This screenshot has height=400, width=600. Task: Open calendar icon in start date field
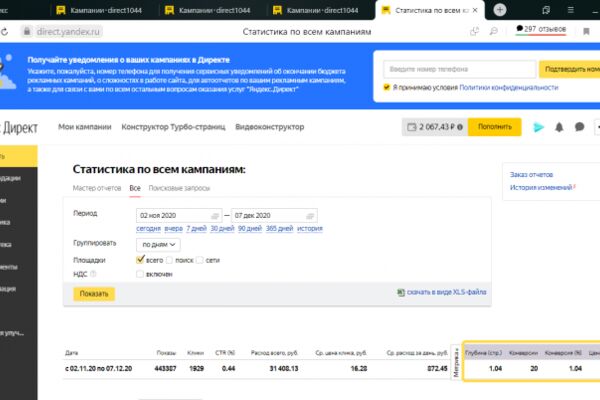click(215, 216)
